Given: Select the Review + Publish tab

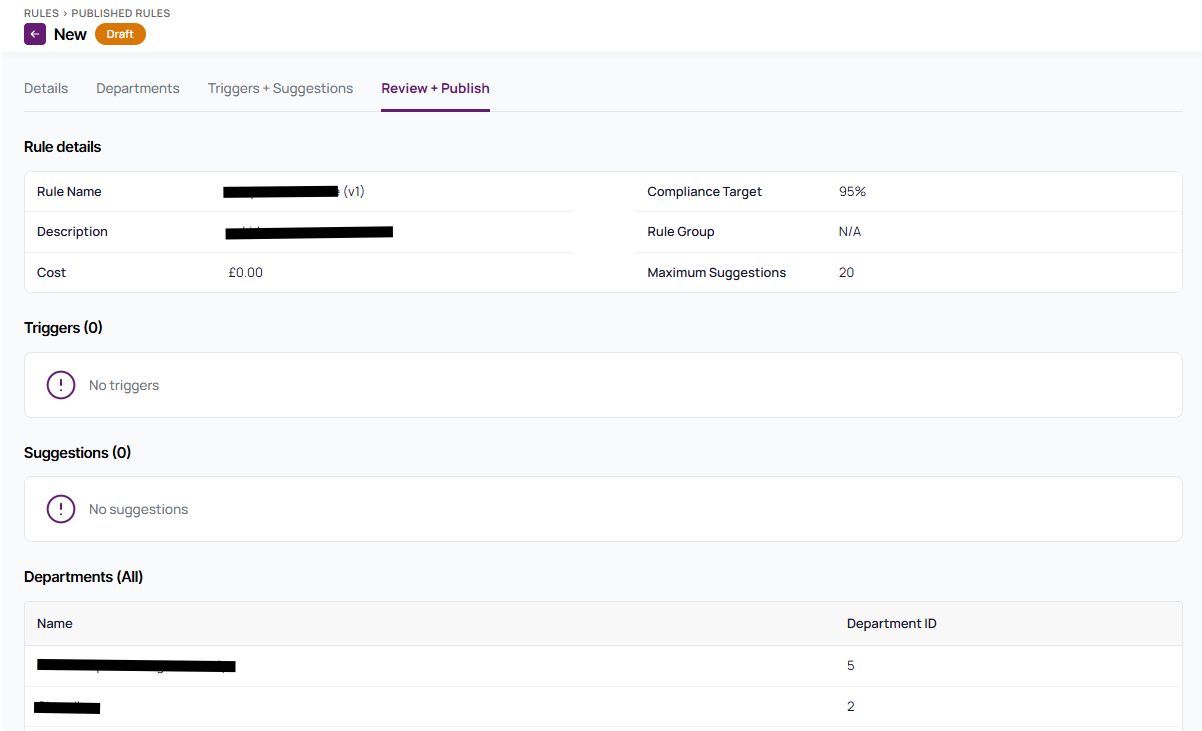Looking at the screenshot, I should point(435,88).
